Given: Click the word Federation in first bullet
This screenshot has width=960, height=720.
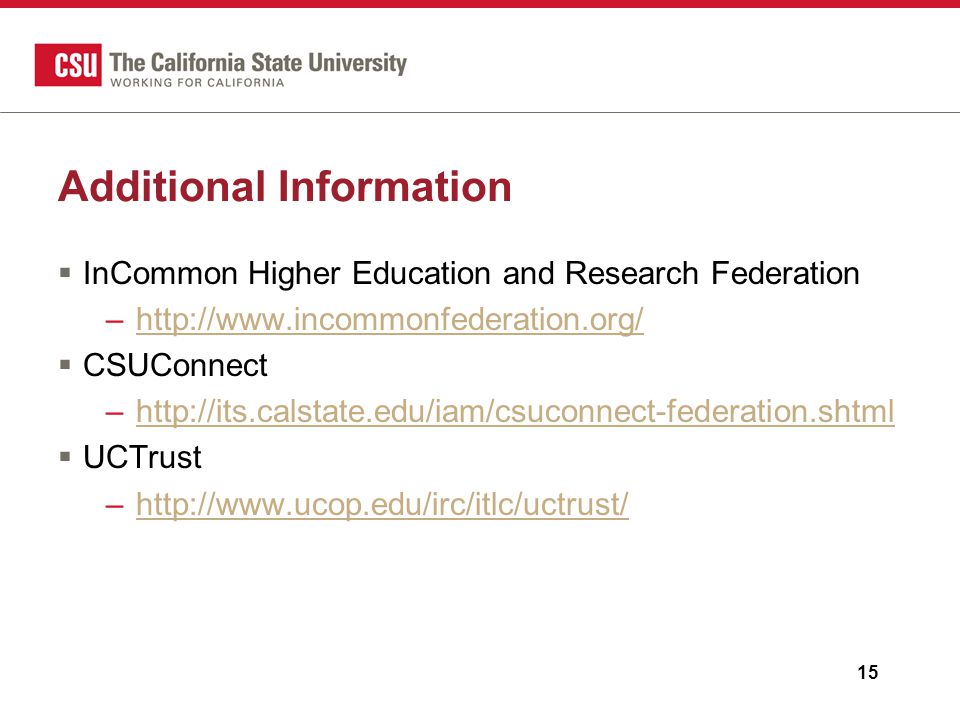Looking at the screenshot, I should (786, 273).
